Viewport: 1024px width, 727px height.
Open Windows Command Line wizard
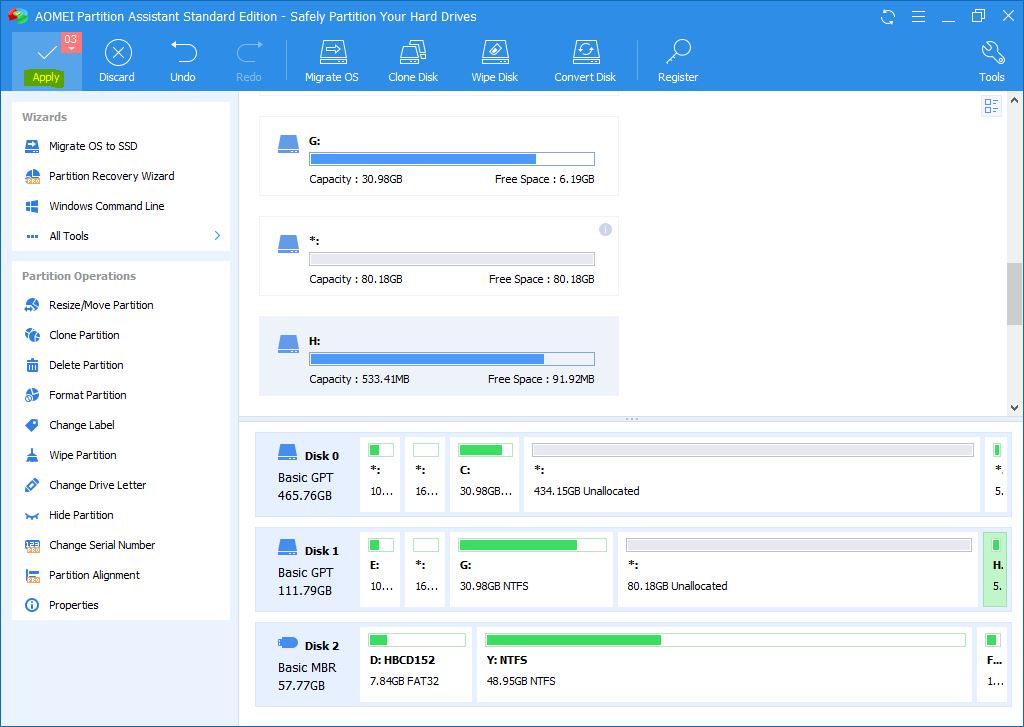(106, 206)
